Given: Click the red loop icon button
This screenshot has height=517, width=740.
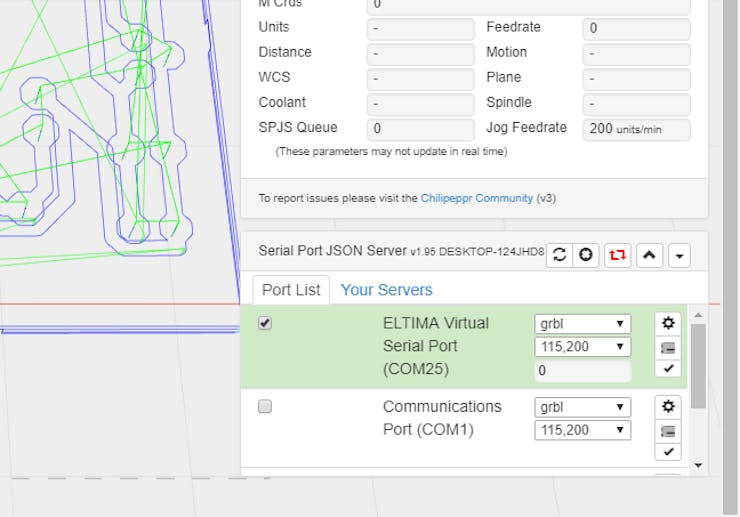Looking at the screenshot, I should pos(617,255).
